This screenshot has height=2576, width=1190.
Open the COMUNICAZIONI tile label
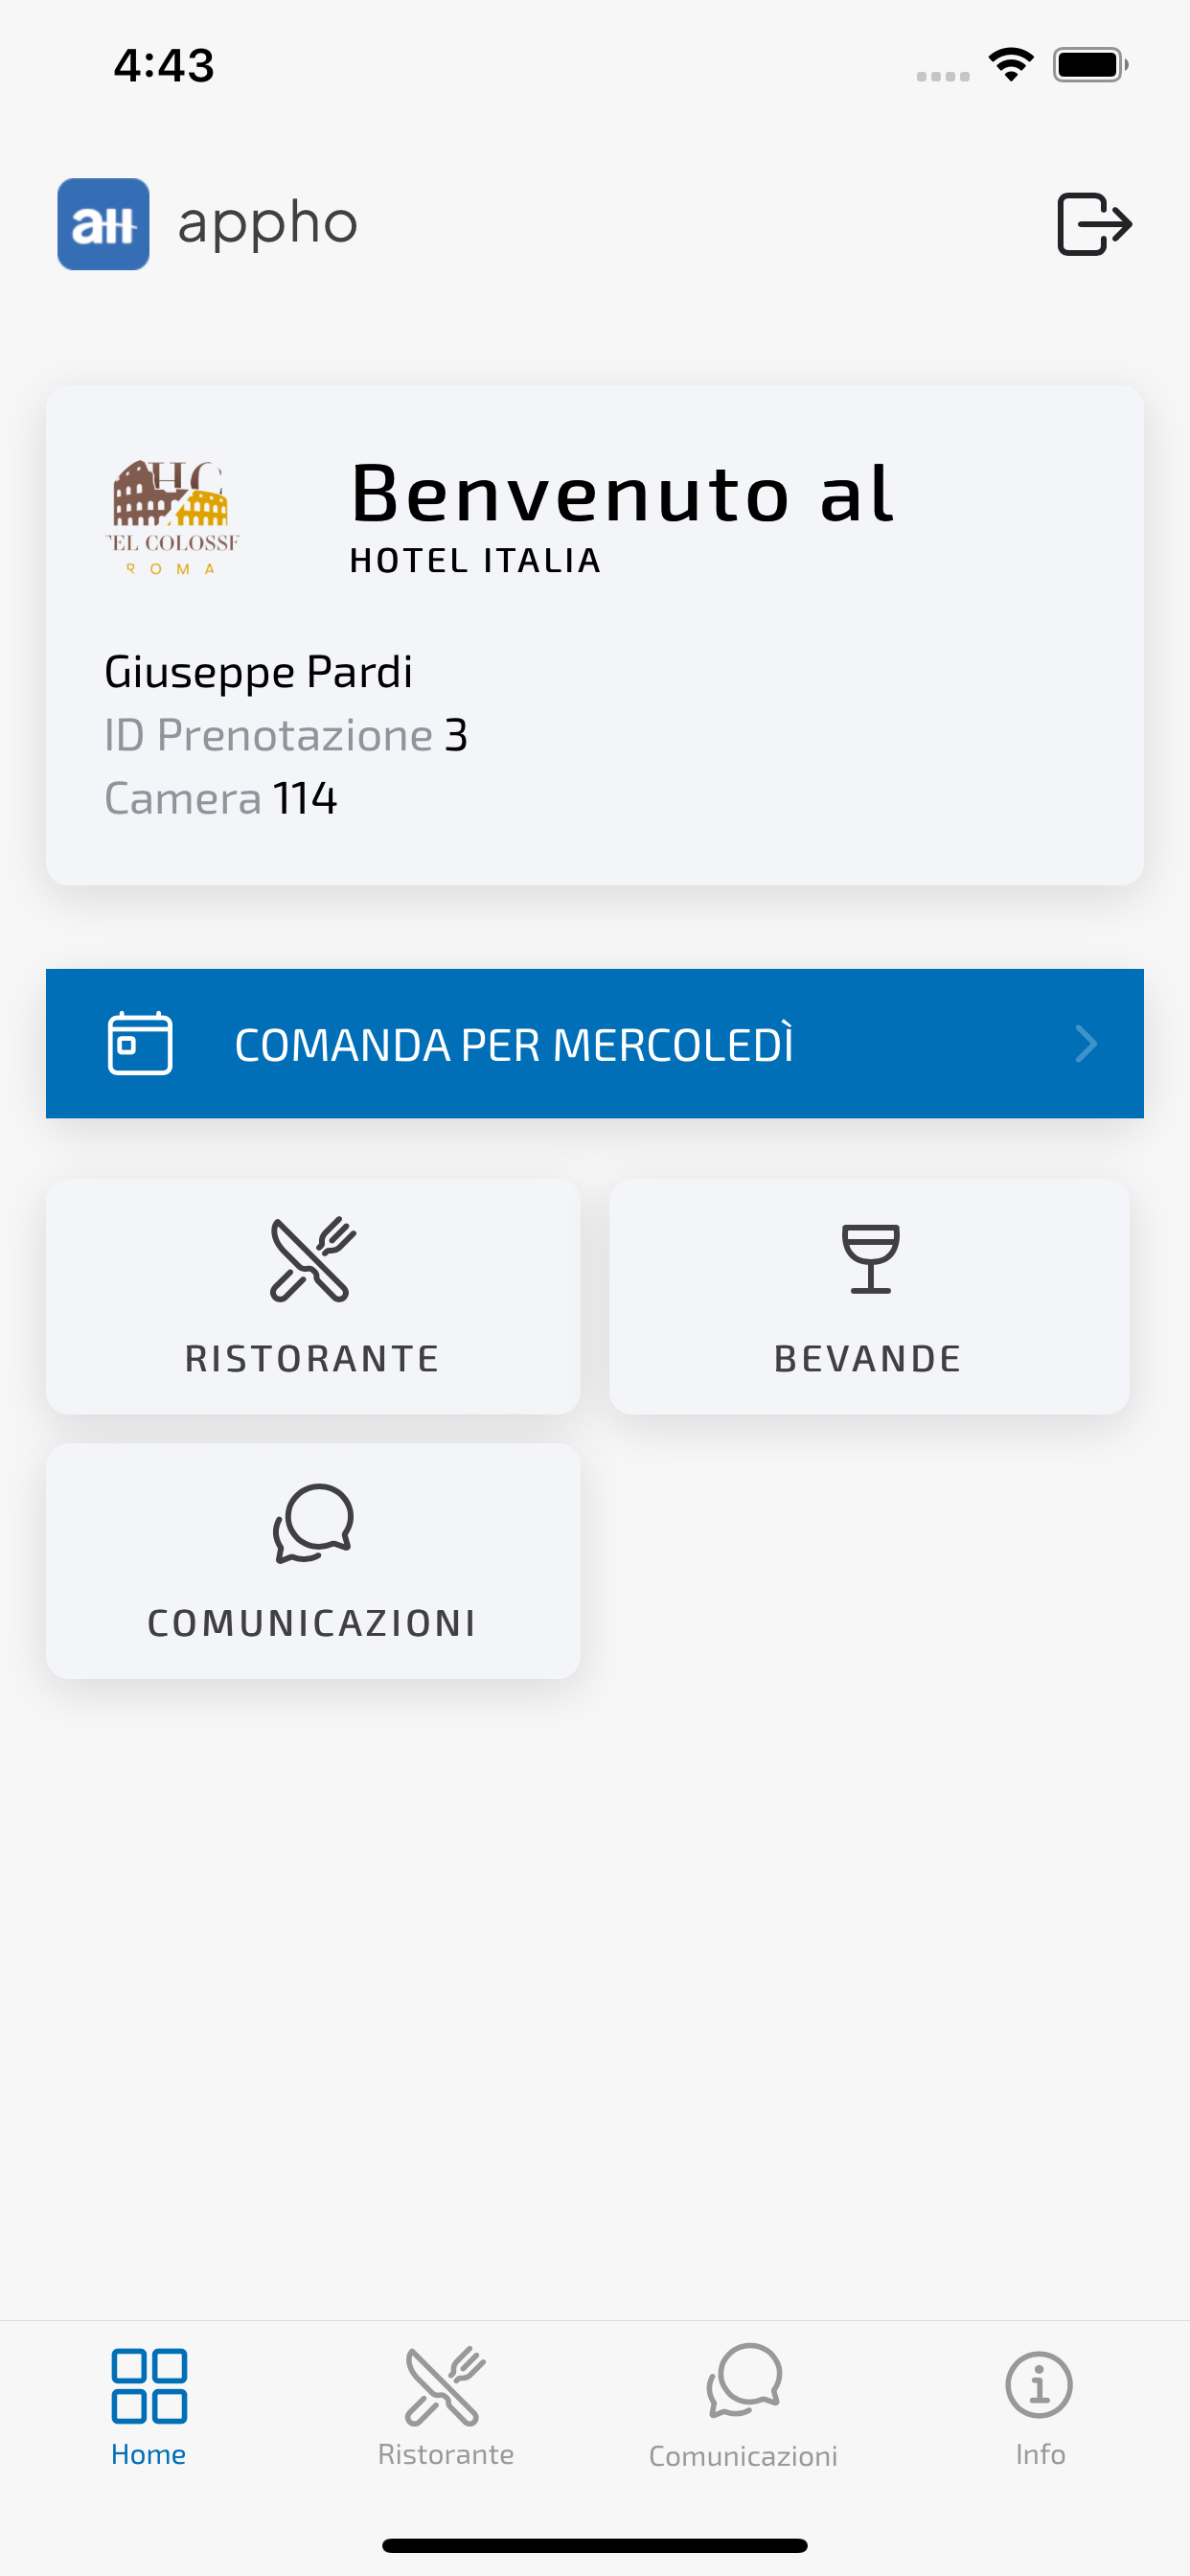(x=313, y=1623)
